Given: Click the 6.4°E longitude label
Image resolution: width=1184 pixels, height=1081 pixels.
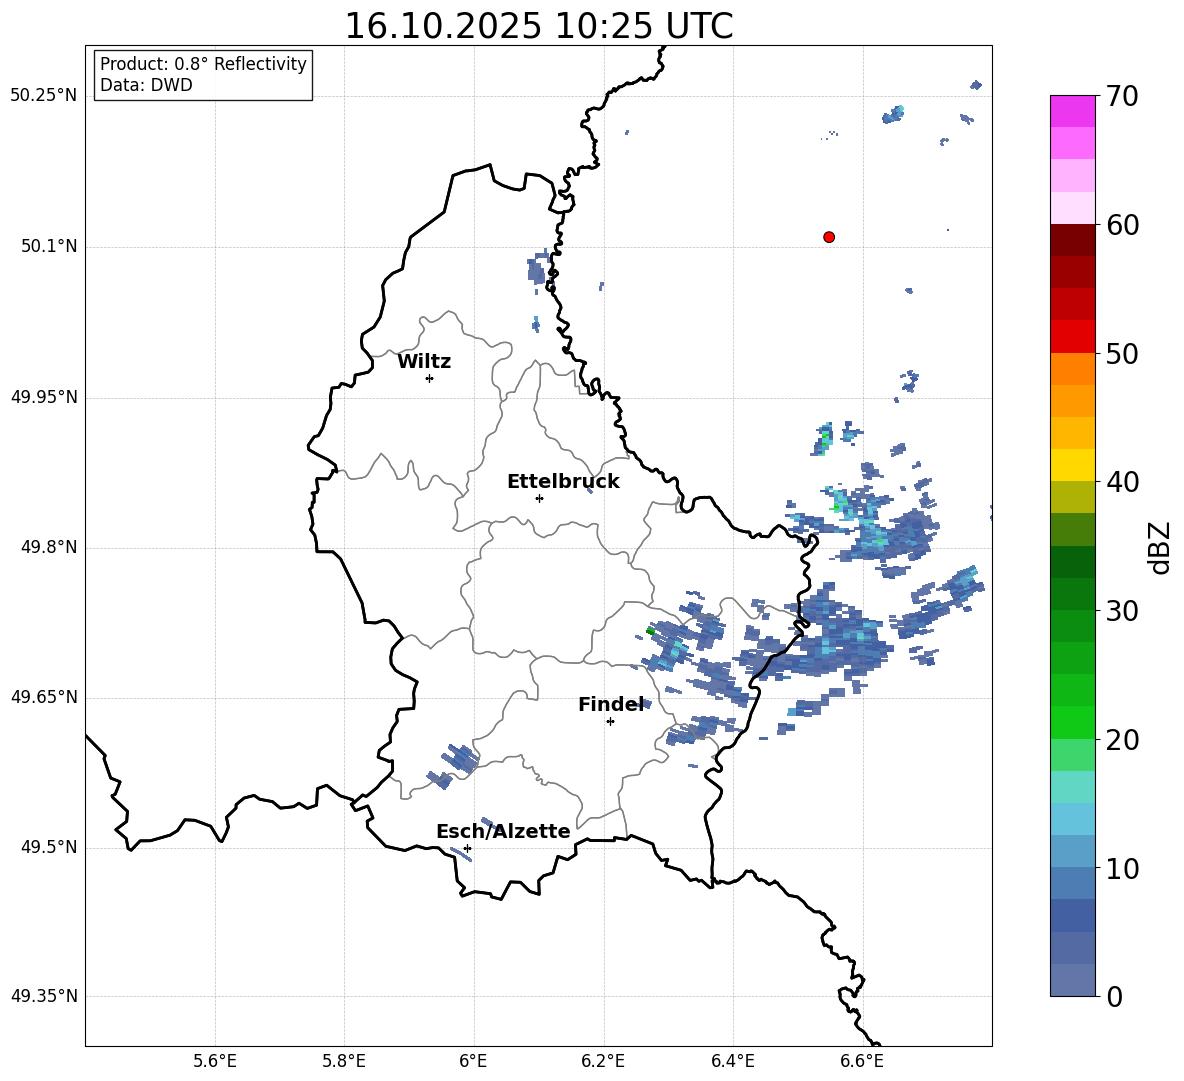Looking at the screenshot, I should tap(732, 1061).
